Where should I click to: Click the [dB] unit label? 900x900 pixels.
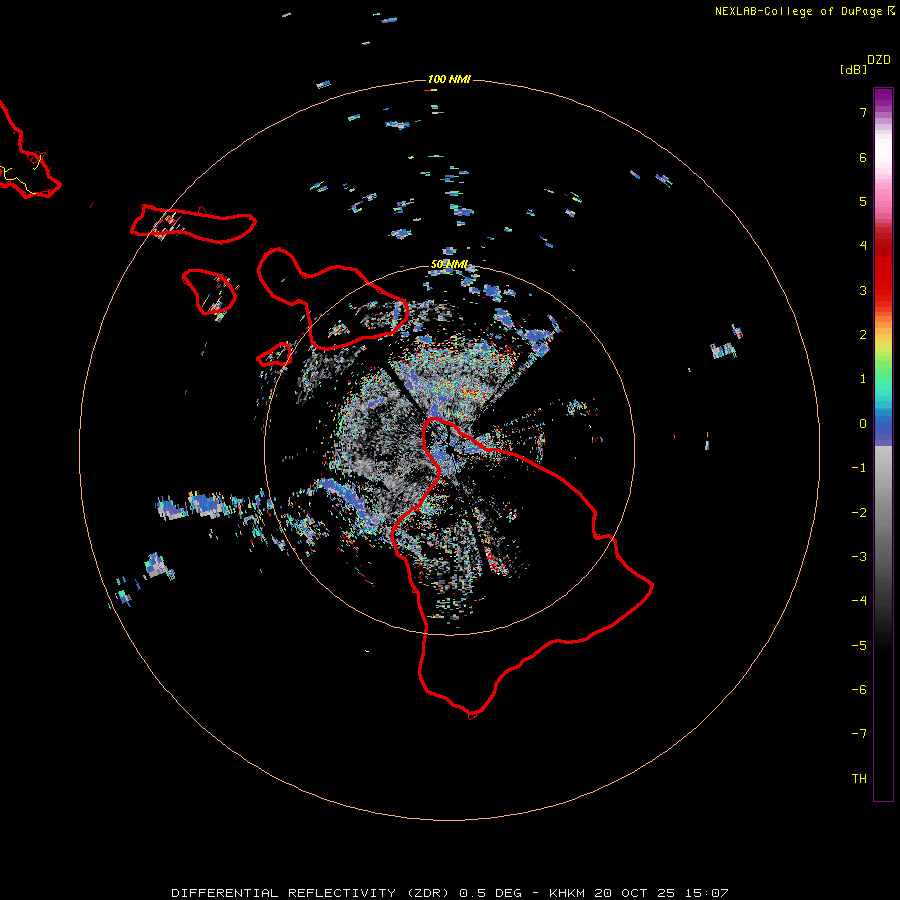click(853, 69)
